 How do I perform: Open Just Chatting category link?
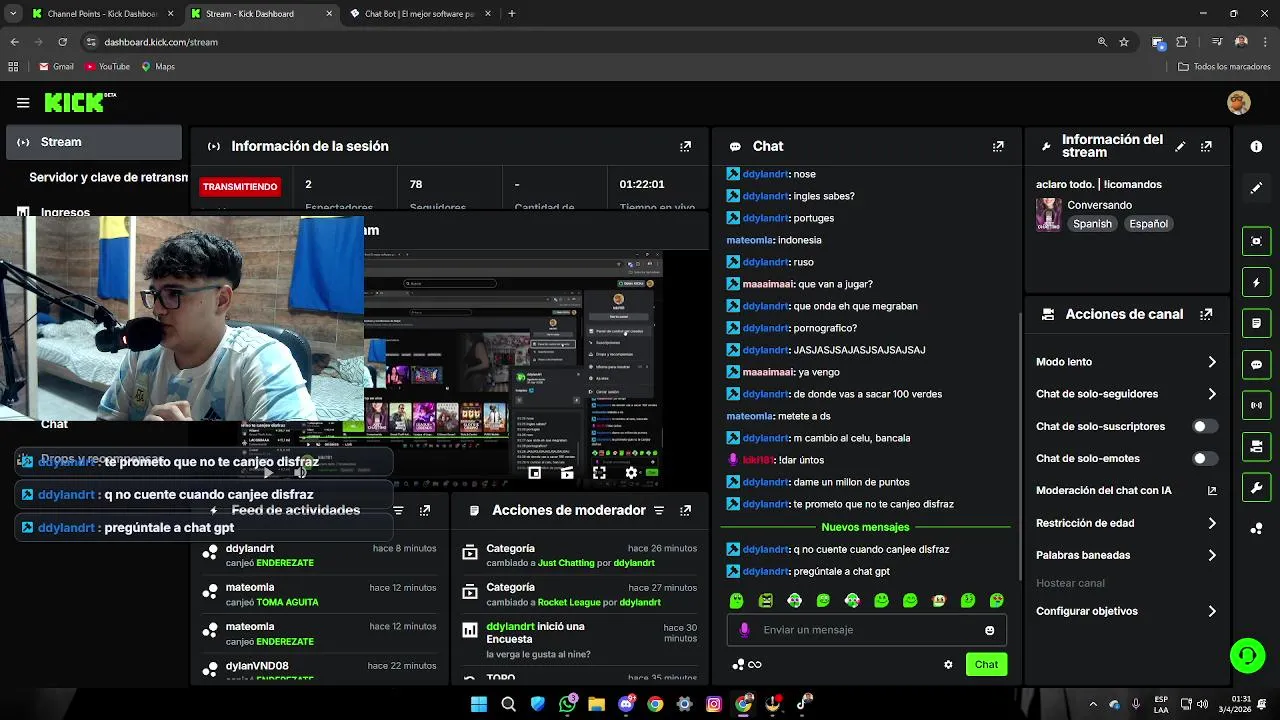coord(566,563)
